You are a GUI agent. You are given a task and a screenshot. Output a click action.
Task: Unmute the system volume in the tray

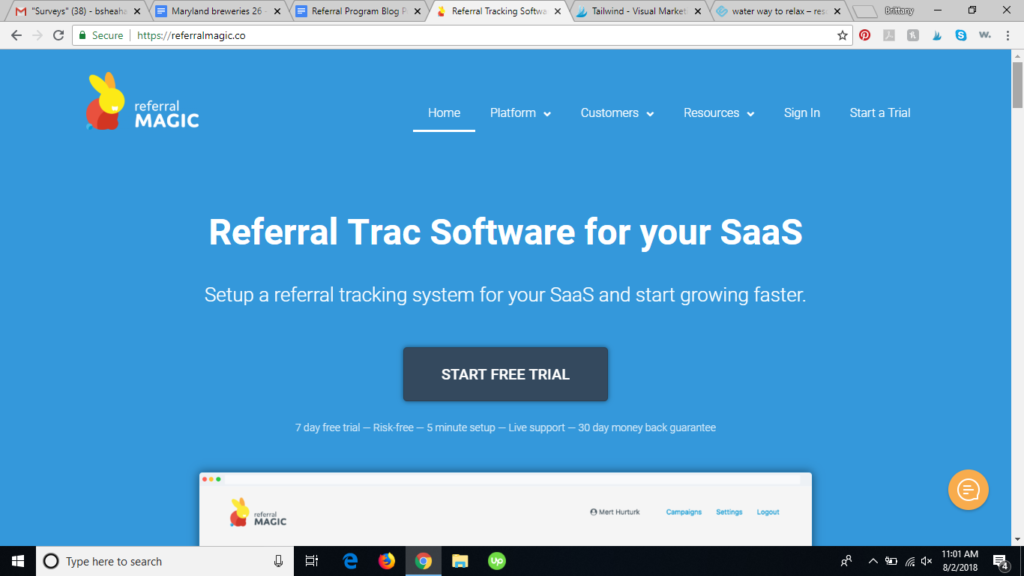[x=925, y=561]
